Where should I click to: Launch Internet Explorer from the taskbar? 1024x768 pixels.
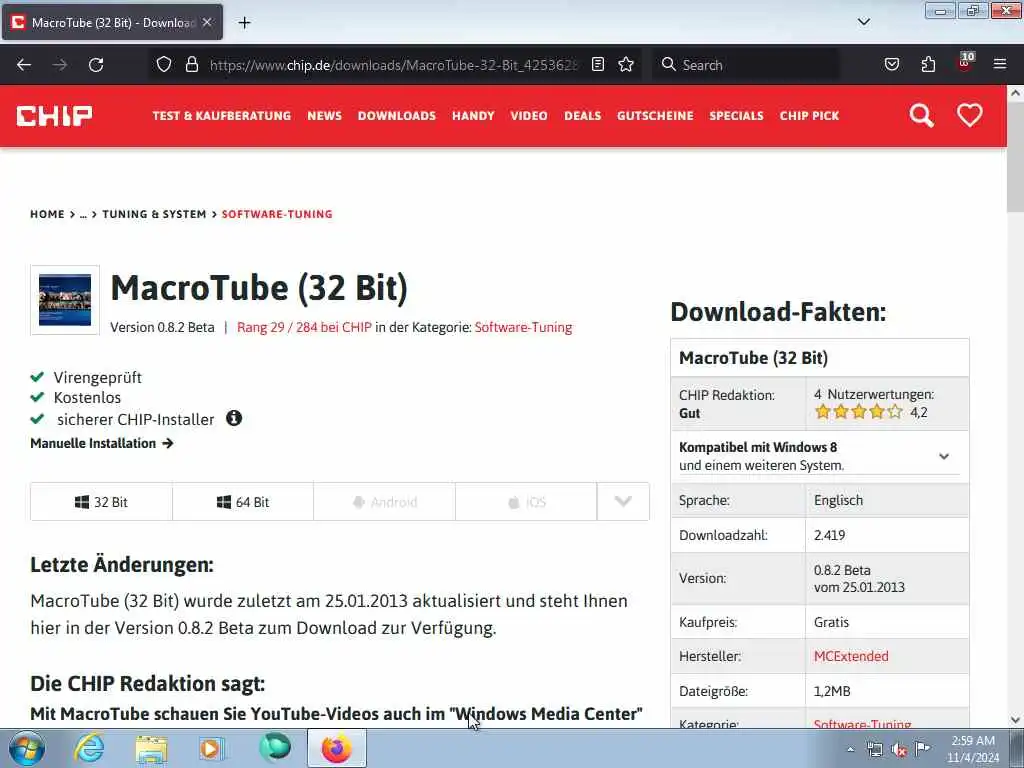click(x=89, y=748)
